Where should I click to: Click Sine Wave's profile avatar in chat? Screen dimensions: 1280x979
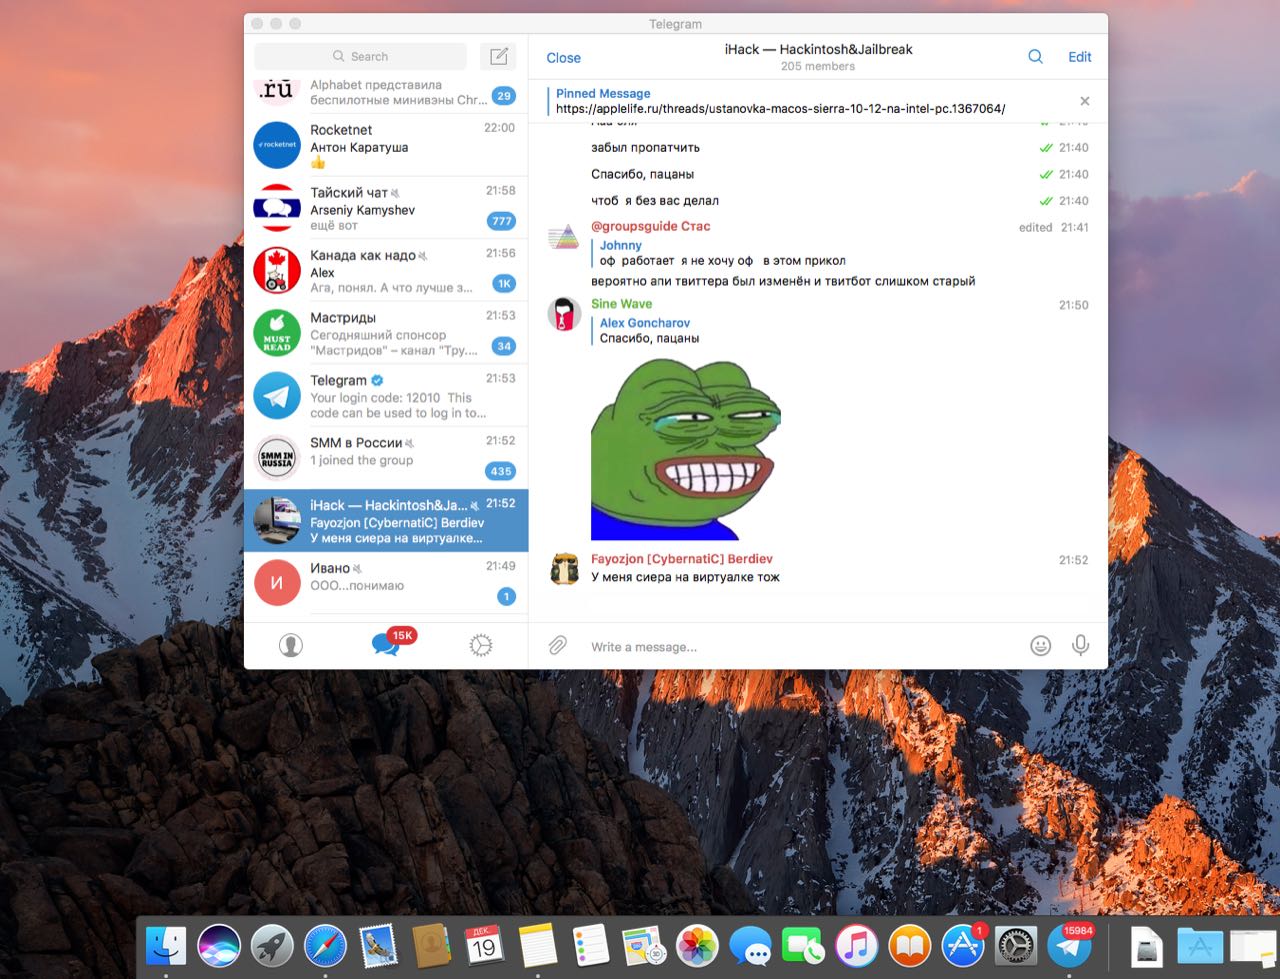point(564,313)
